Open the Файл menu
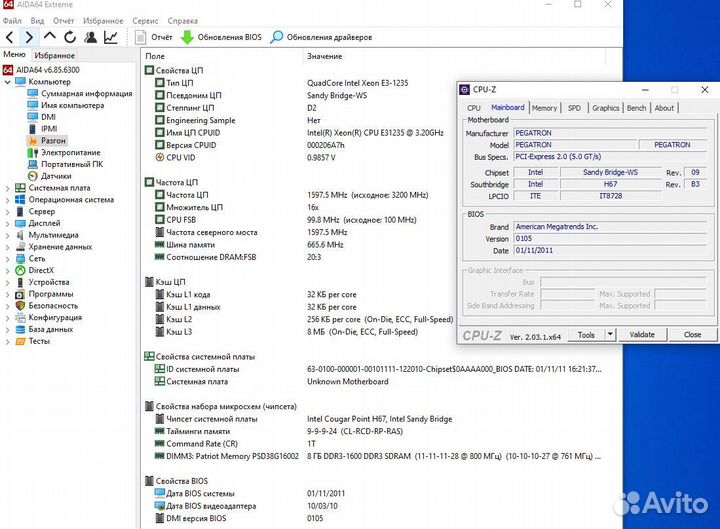Image resolution: width=720 pixels, height=529 pixels. (12, 21)
